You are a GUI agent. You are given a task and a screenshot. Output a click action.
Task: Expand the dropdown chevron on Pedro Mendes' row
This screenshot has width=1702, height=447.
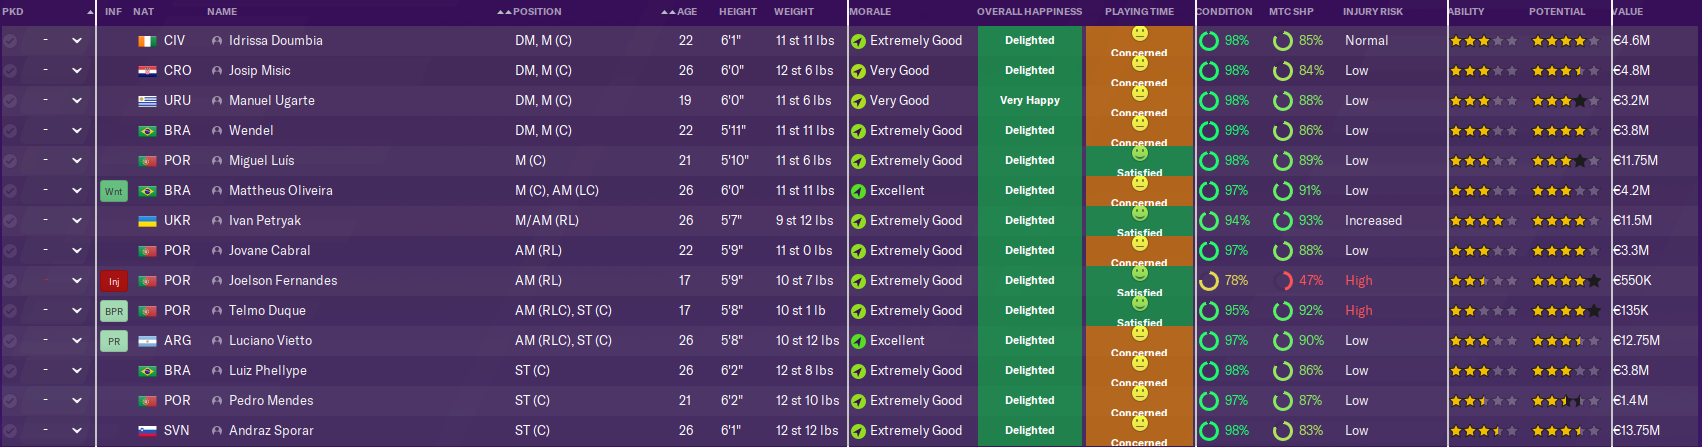tap(77, 401)
